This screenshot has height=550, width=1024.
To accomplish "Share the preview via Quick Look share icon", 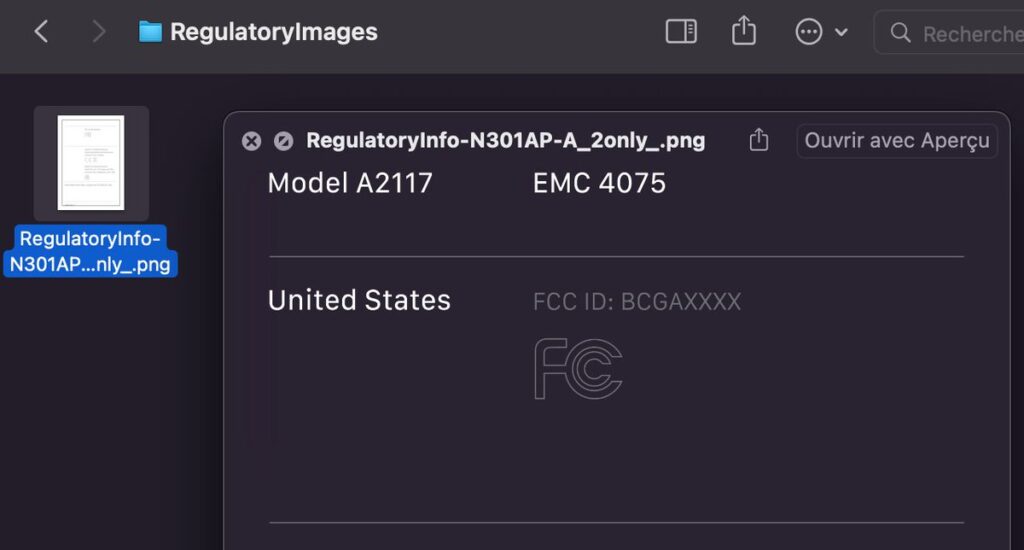I will tap(758, 140).
